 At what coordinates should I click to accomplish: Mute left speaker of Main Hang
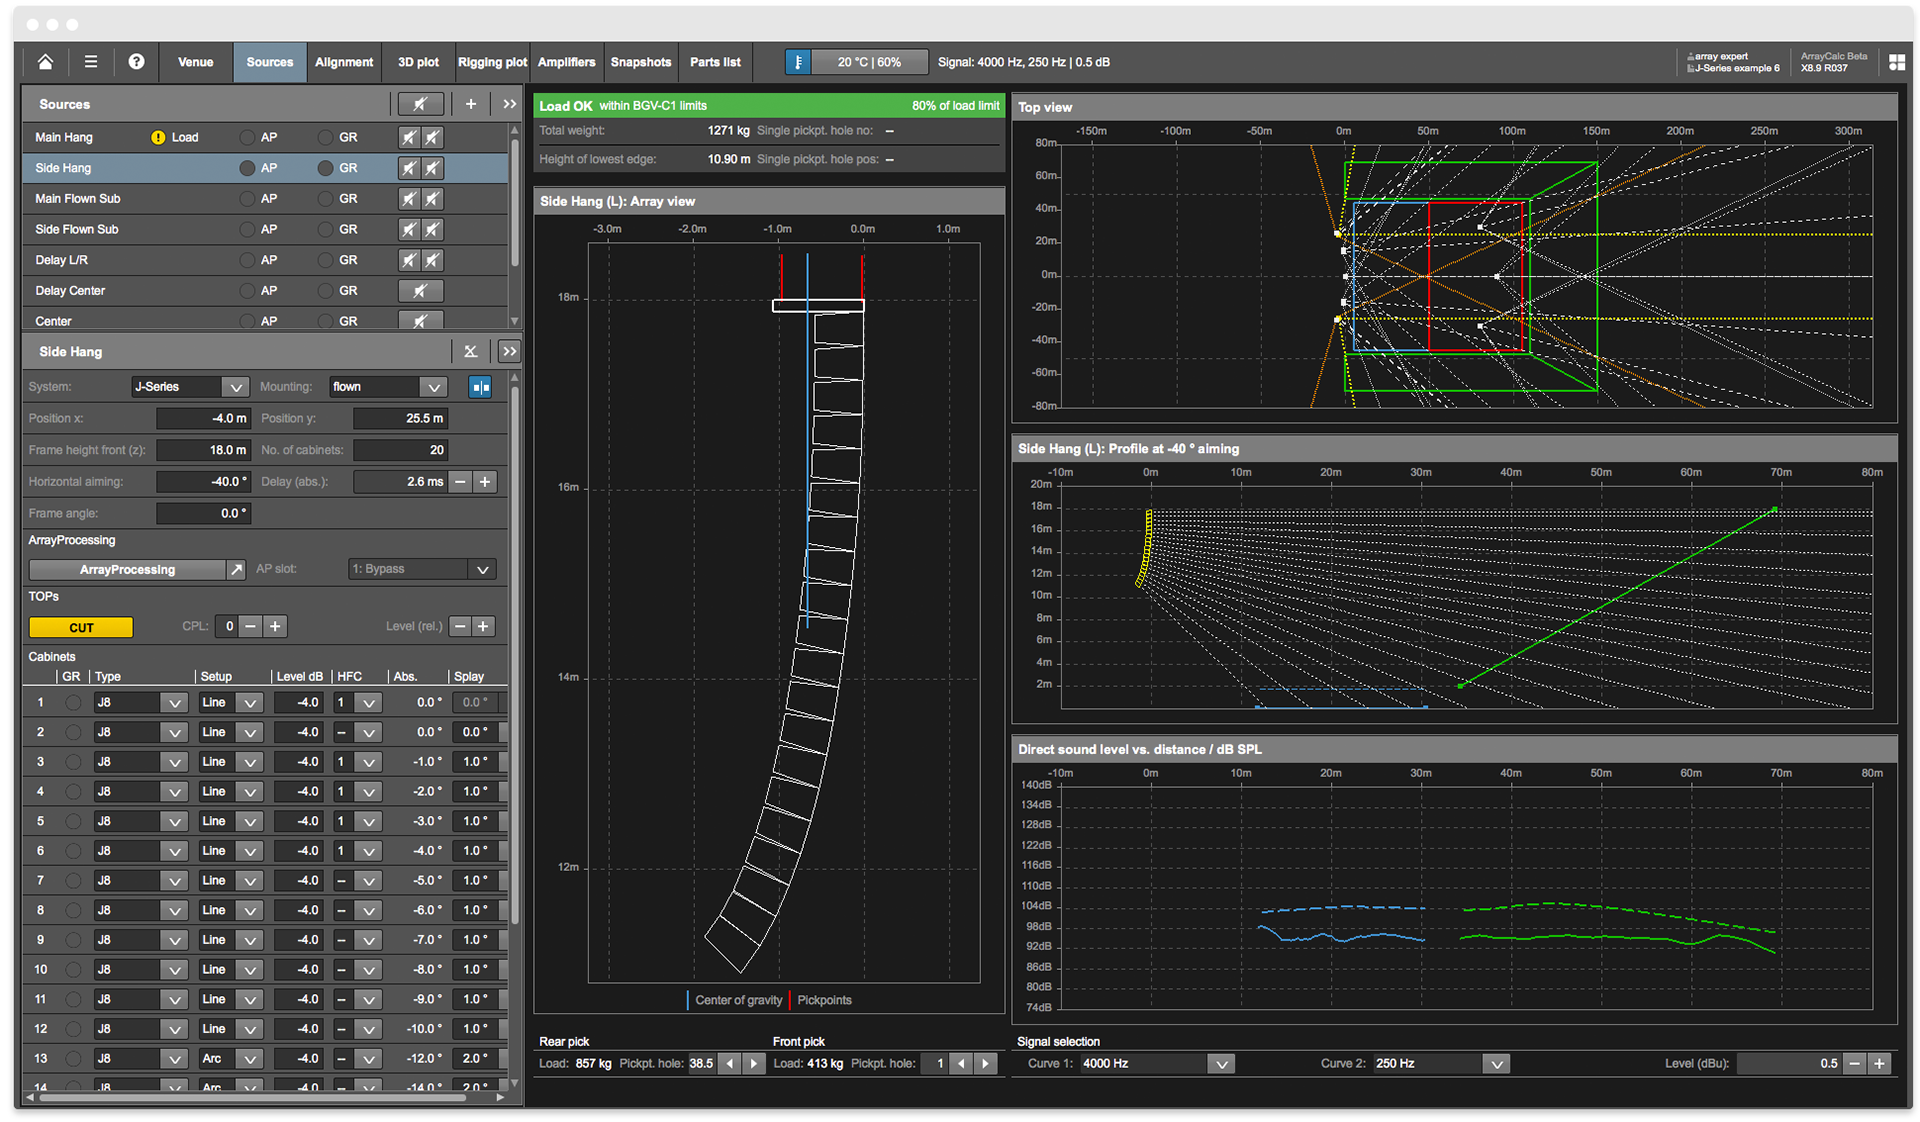[409, 137]
